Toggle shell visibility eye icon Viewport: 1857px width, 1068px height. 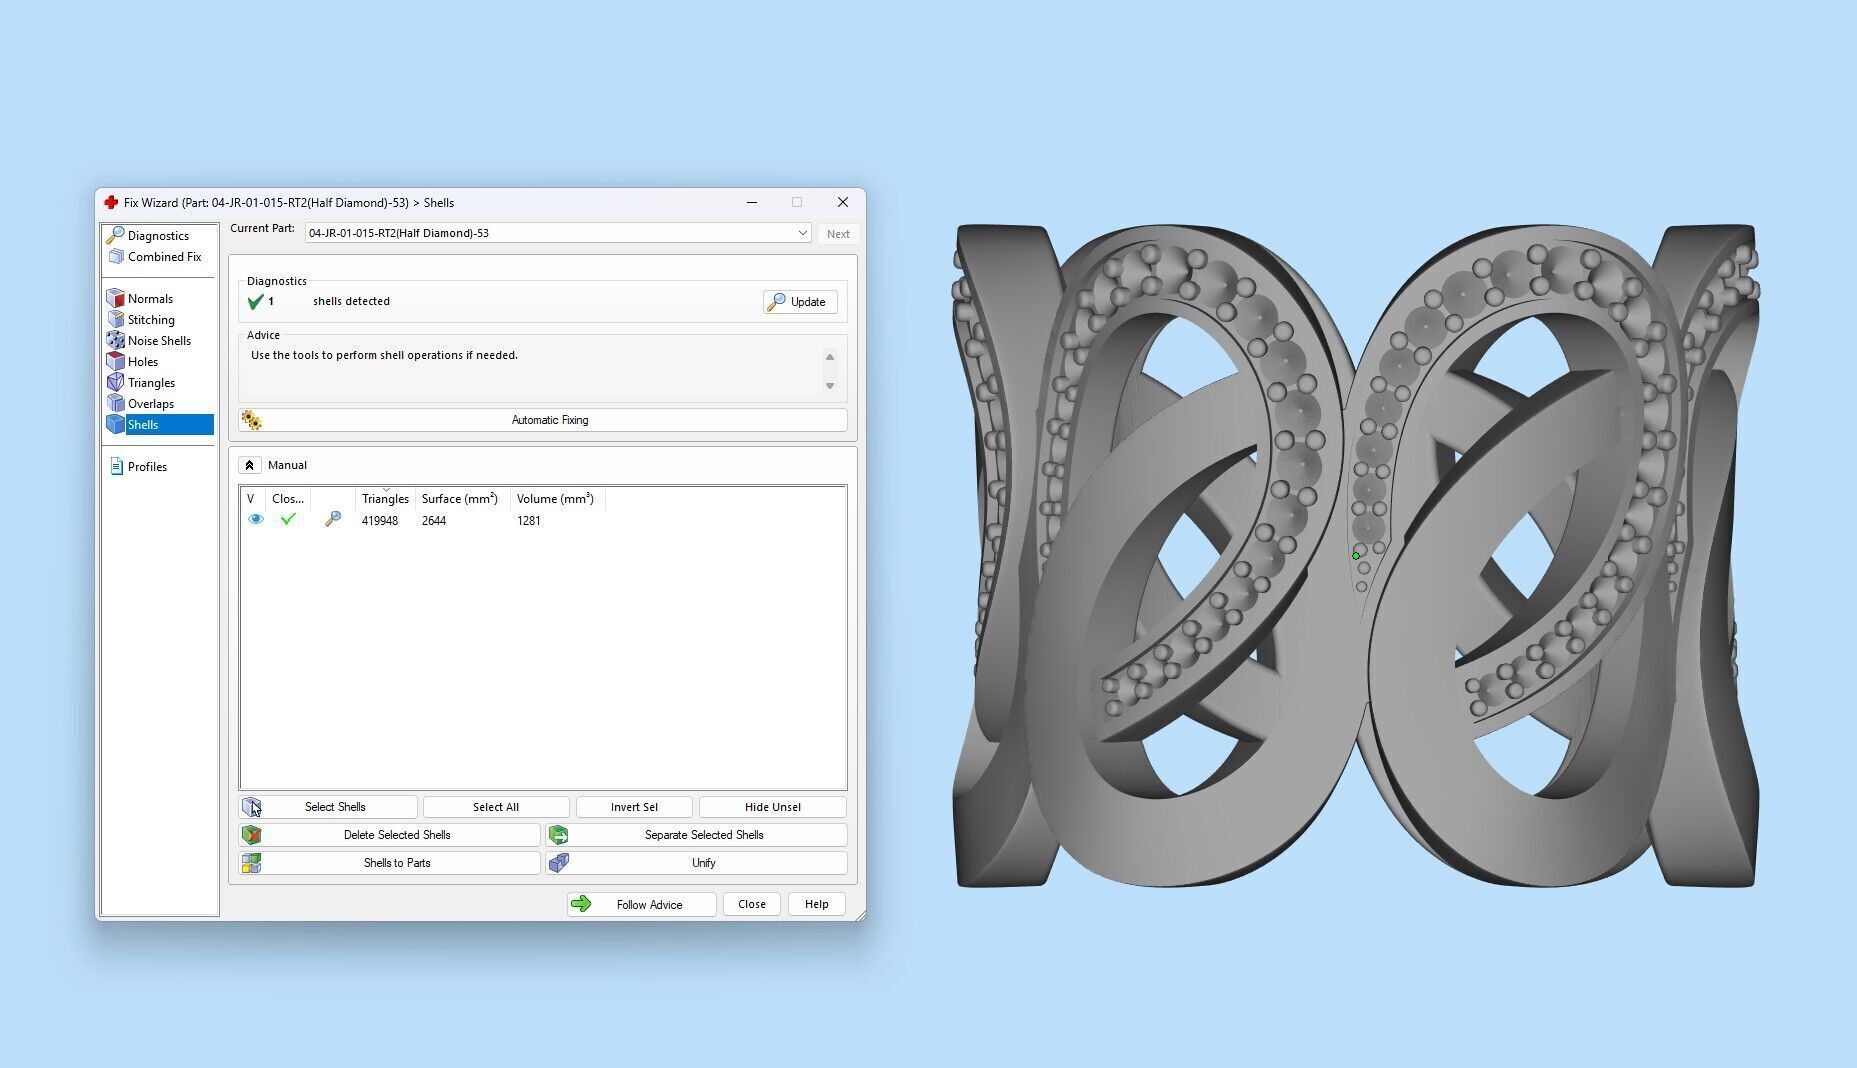point(256,520)
